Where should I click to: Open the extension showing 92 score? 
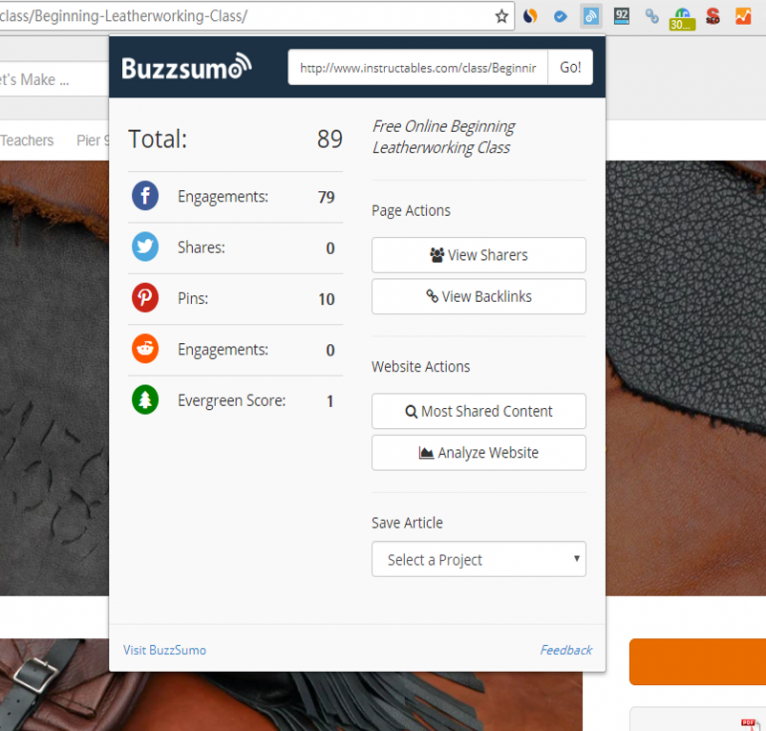click(622, 16)
